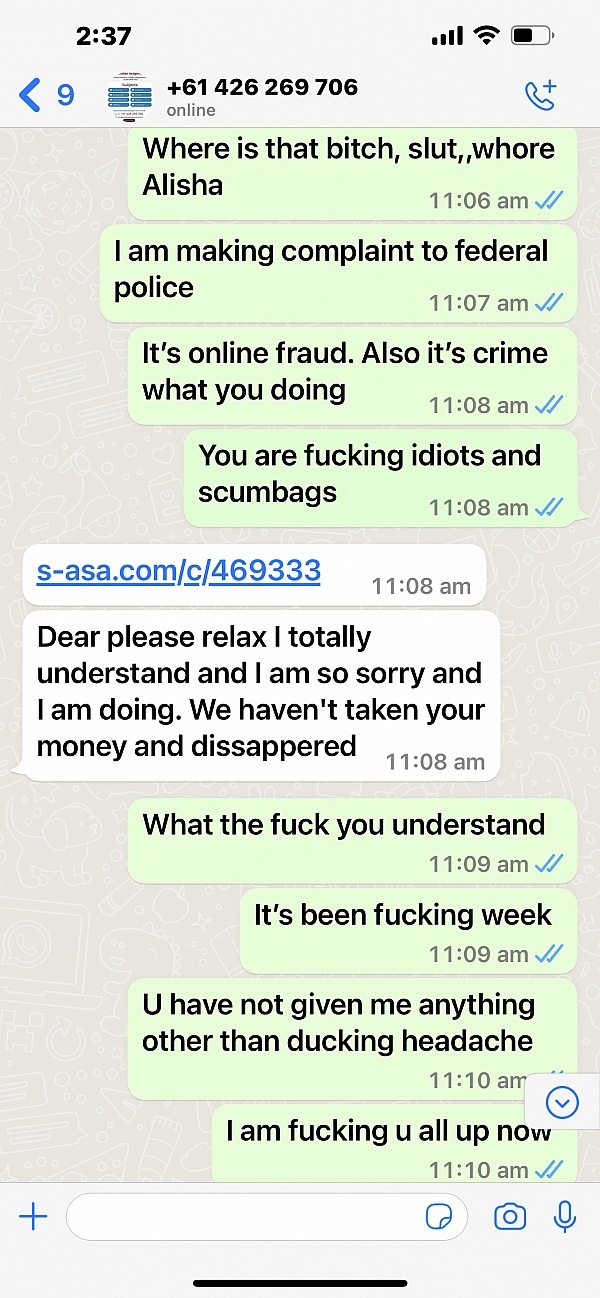Tap the "It's been fucking week" message
Image resolution: width=600 pixels, height=1298 pixels.
408,930
